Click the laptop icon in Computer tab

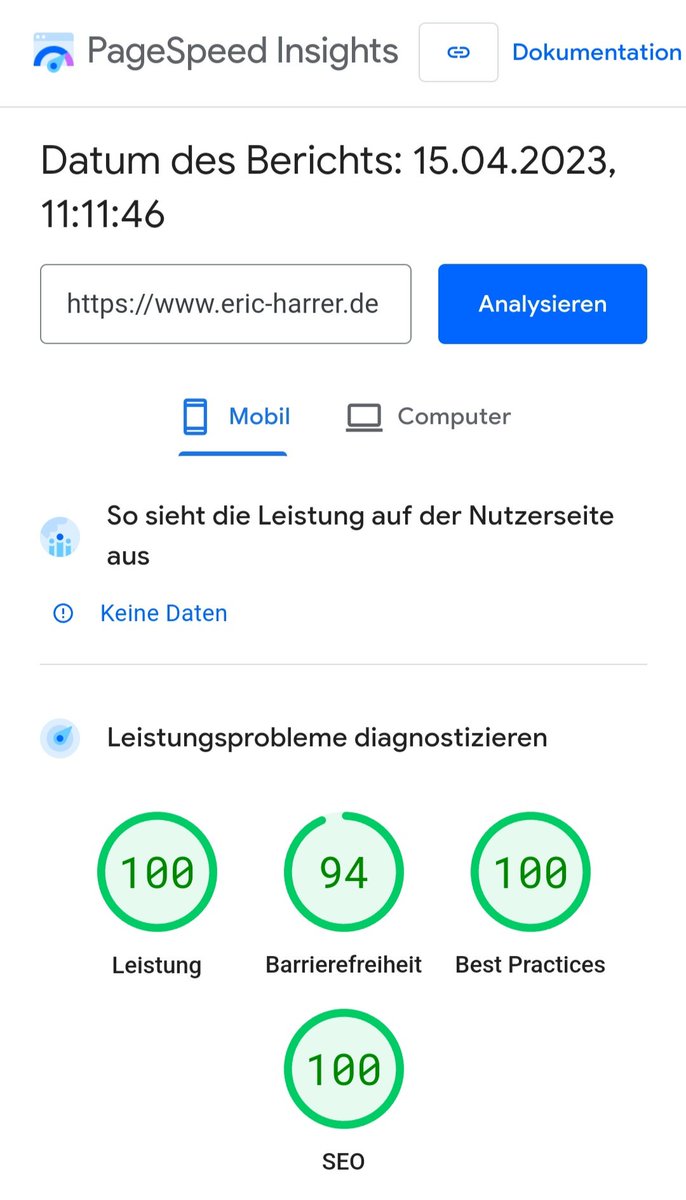pos(364,418)
